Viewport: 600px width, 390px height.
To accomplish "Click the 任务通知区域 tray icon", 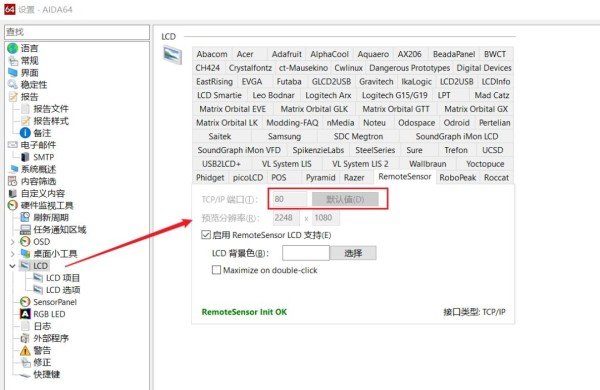I will point(25,230).
